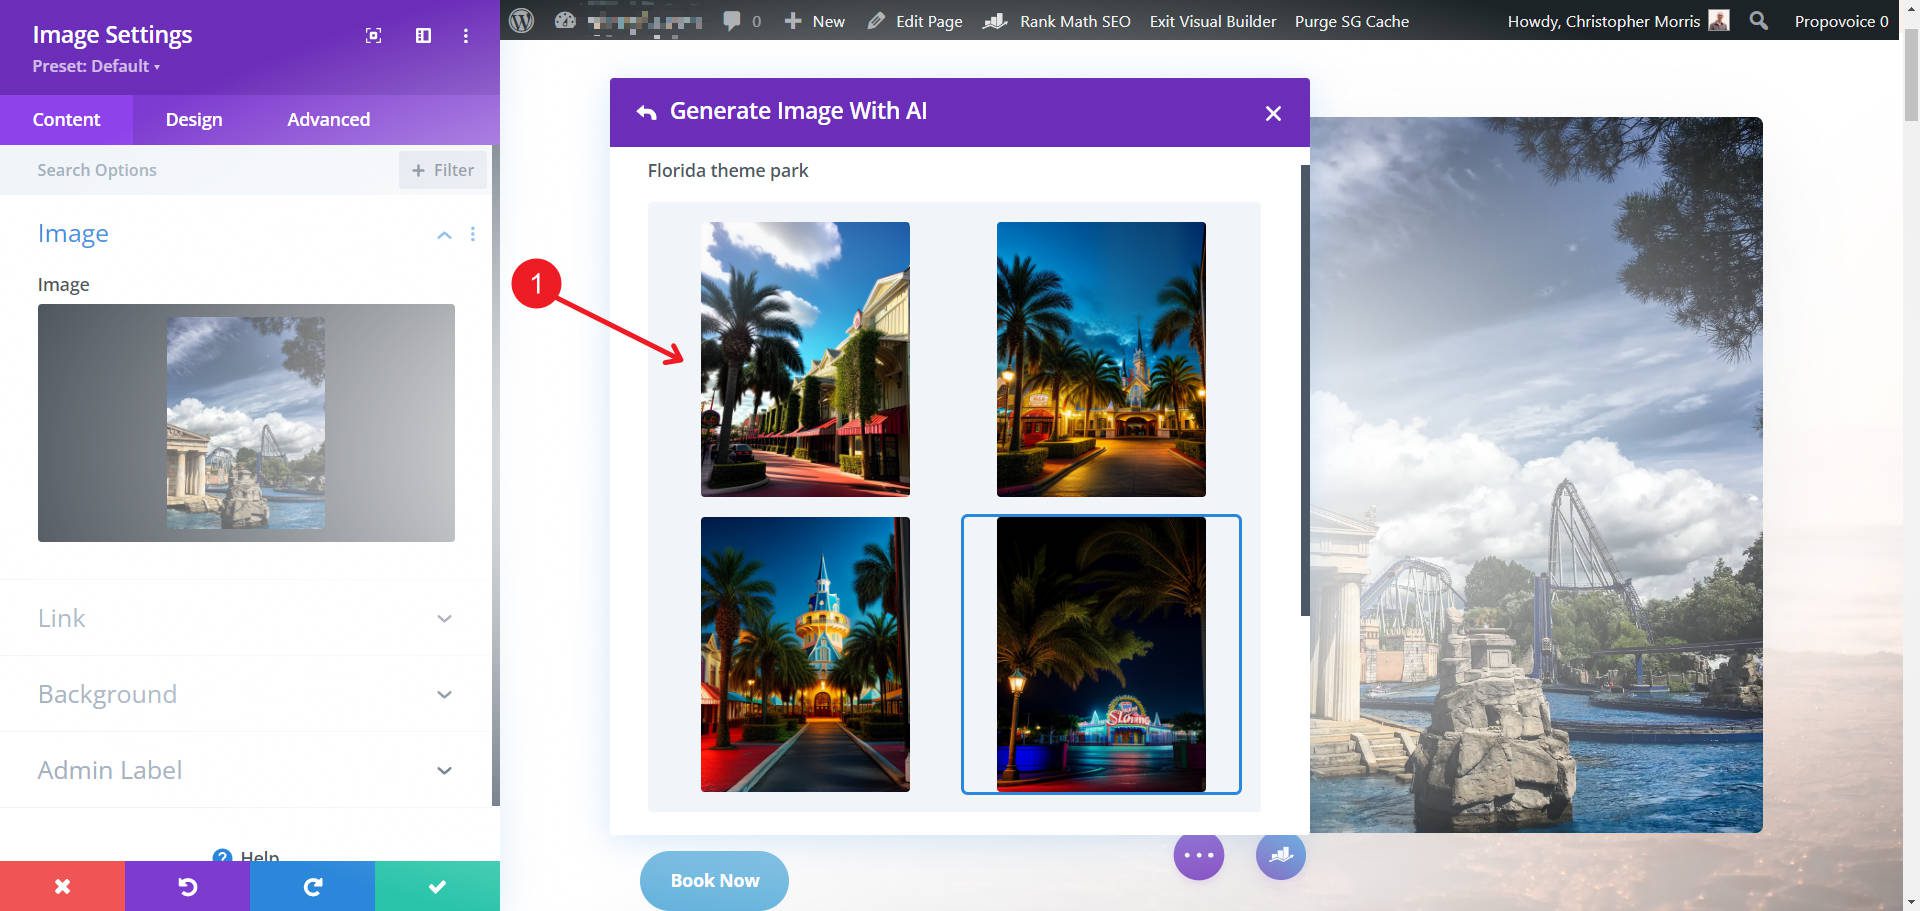The image size is (1920, 911).
Task: Switch to the Design tab
Action: [193, 119]
